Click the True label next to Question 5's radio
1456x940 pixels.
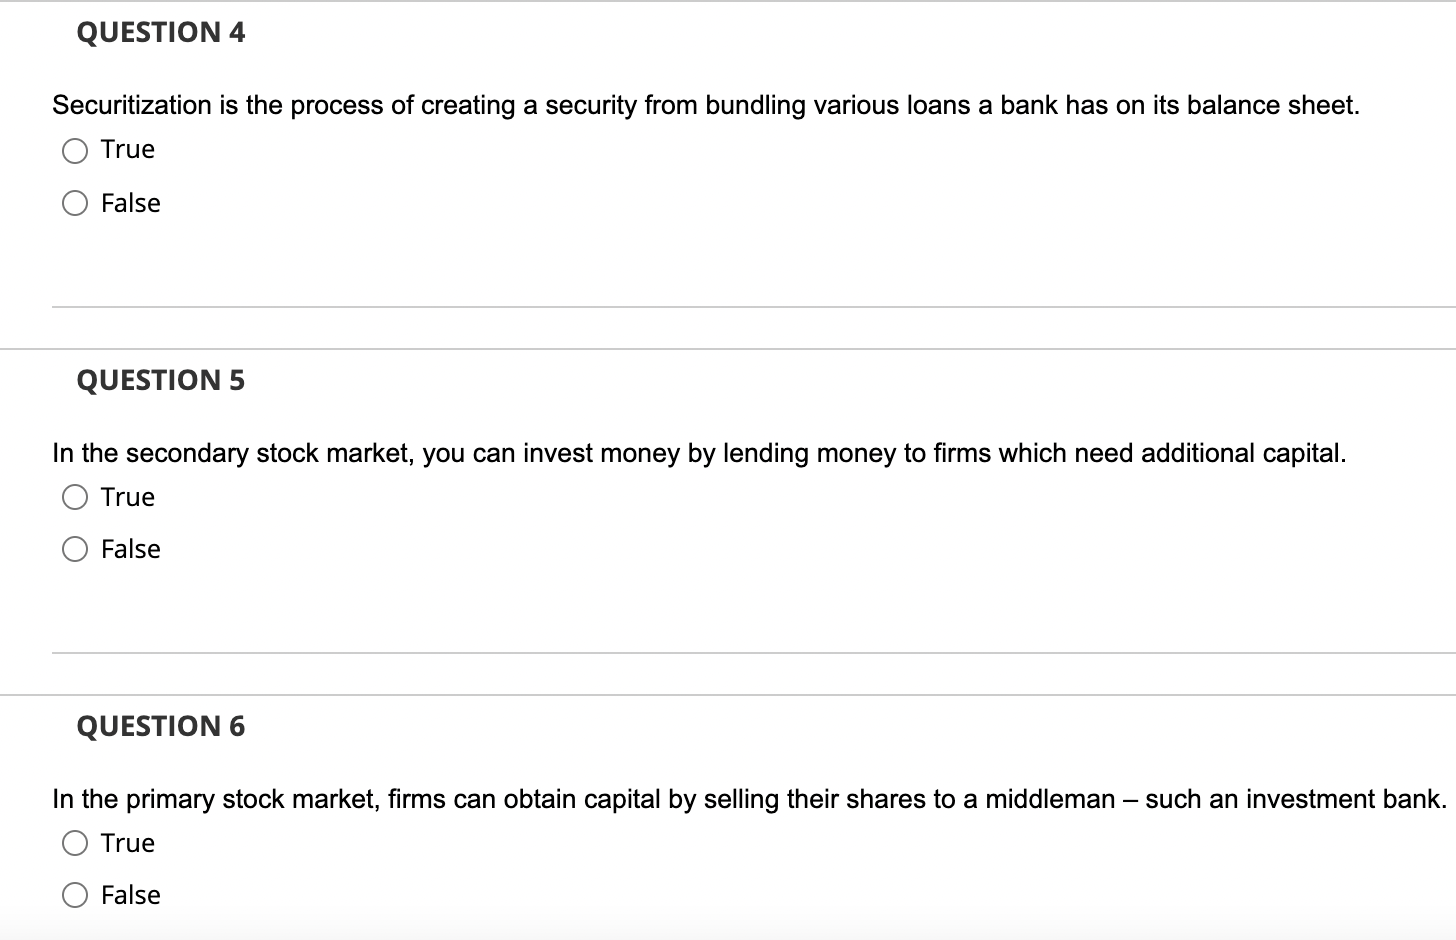(x=126, y=496)
